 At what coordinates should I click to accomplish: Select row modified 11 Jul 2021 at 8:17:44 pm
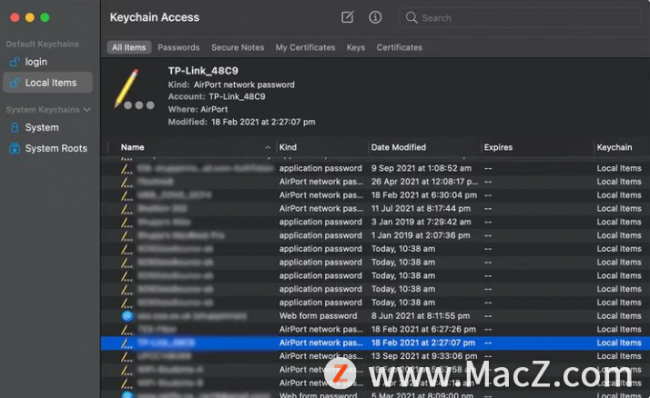click(375, 209)
